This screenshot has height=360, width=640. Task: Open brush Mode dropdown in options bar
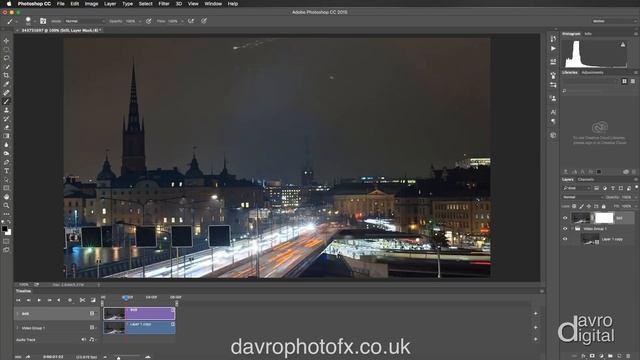point(84,21)
